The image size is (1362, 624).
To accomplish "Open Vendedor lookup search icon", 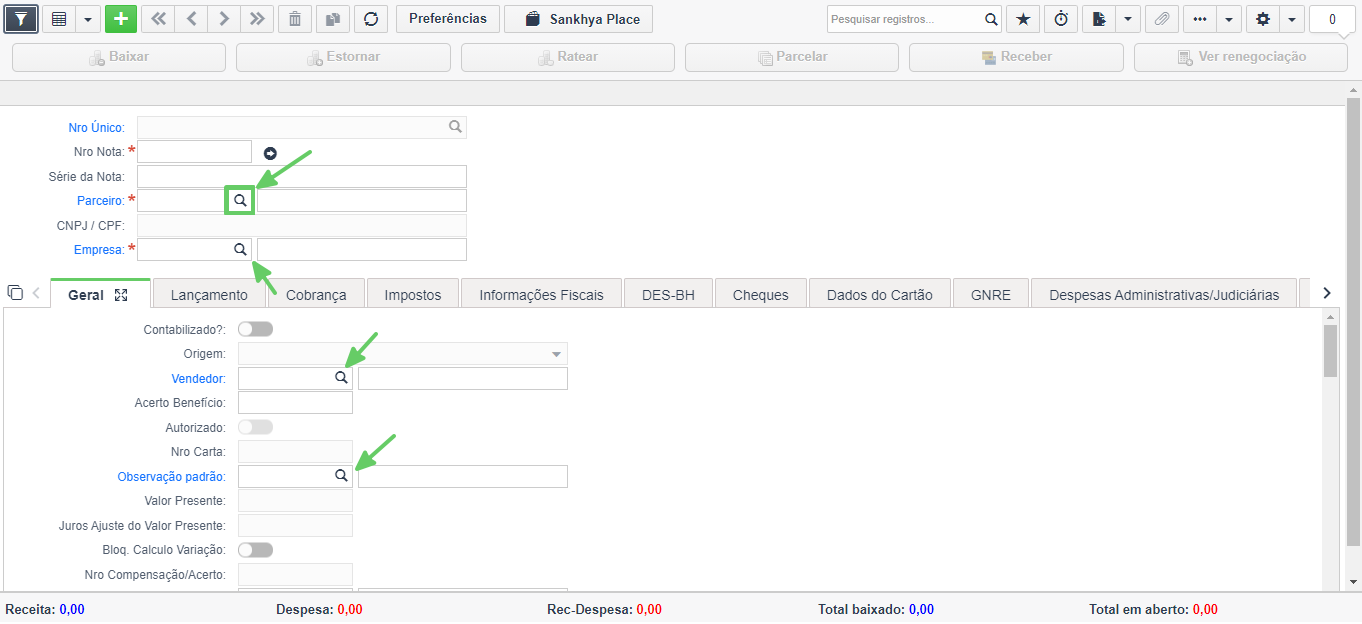I will point(341,378).
